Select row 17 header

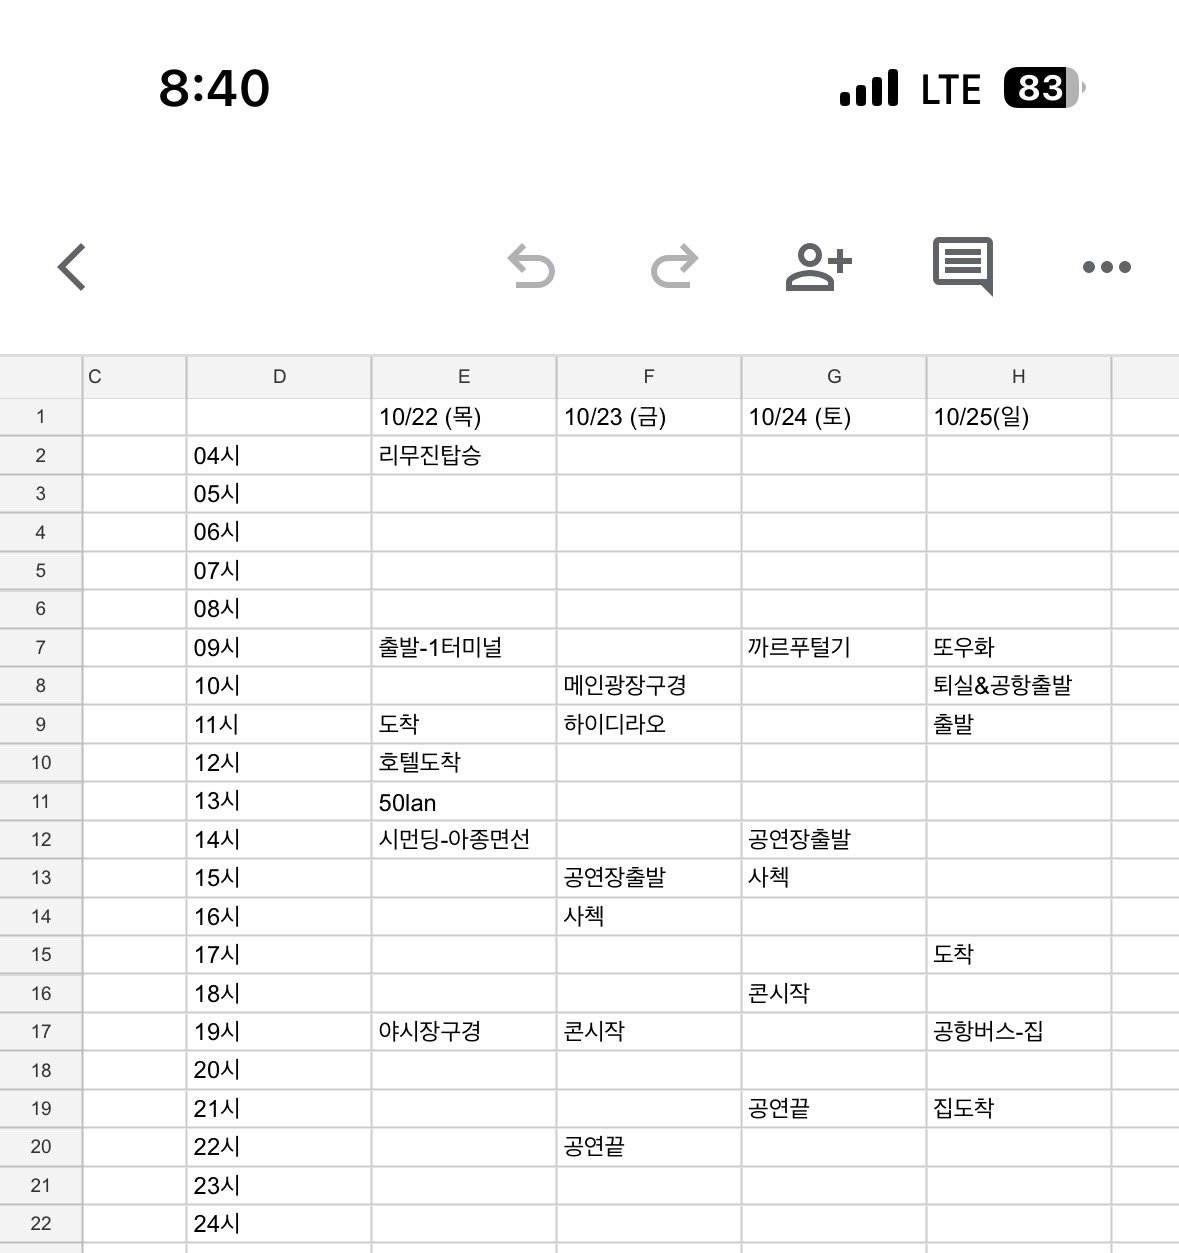tap(41, 1031)
